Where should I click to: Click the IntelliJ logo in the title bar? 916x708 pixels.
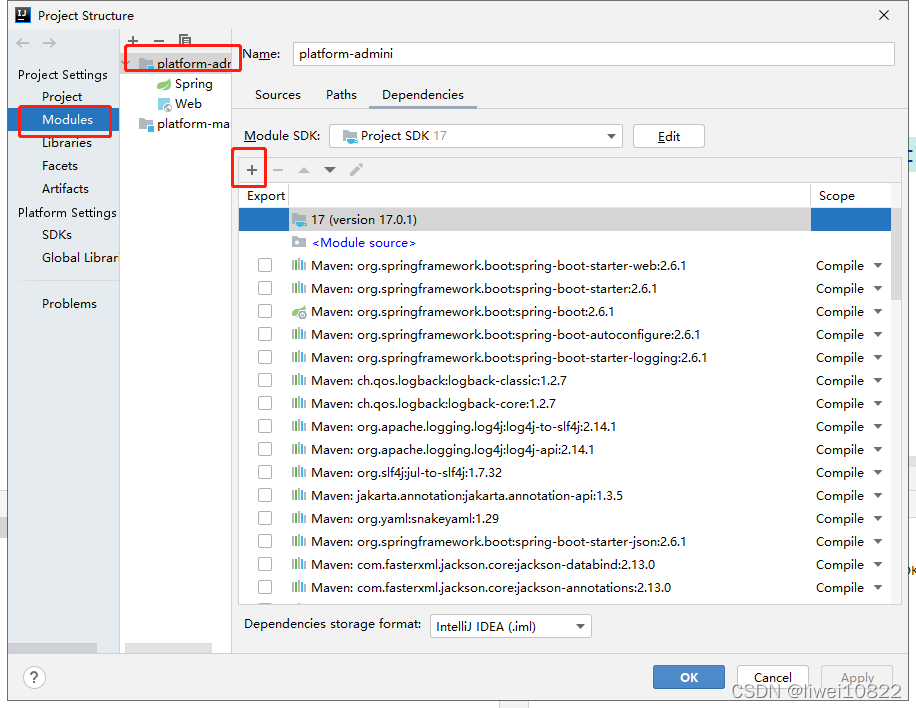23,15
